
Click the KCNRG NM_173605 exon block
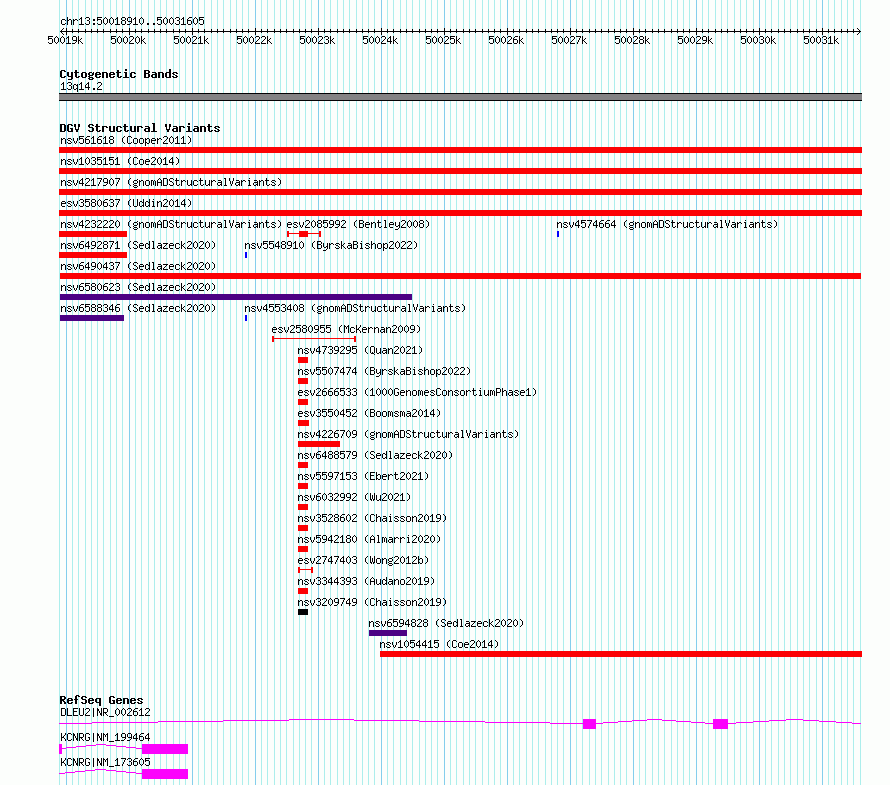(x=165, y=774)
